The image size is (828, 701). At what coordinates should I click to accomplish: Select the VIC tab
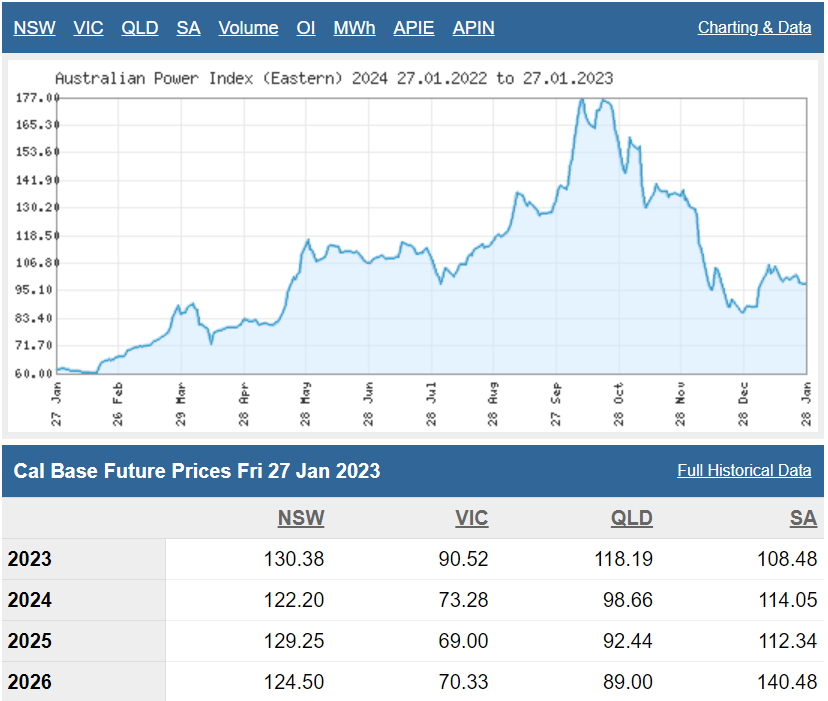tap(88, 28)
